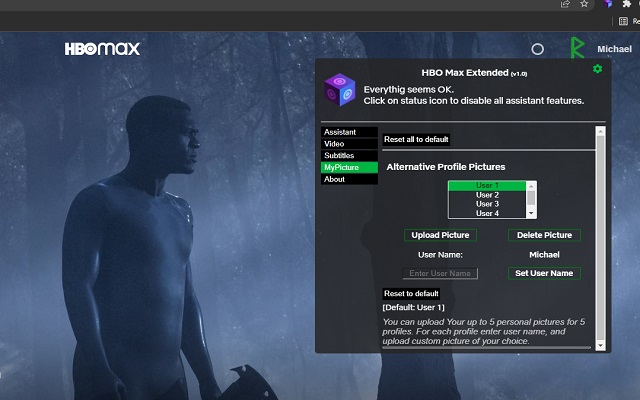Click the HBO Max Extended toolbar icon
The height and width of the screenshot is (400, 640).
(608, 4)
